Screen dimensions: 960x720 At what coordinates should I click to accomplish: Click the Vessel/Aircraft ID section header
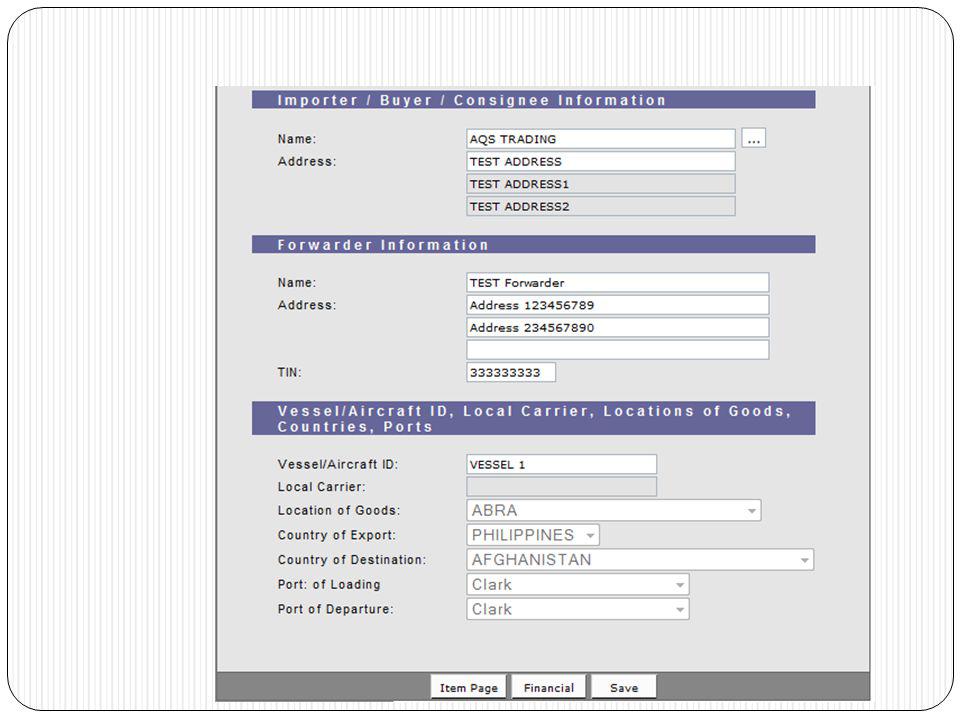(x=533, y=419)
